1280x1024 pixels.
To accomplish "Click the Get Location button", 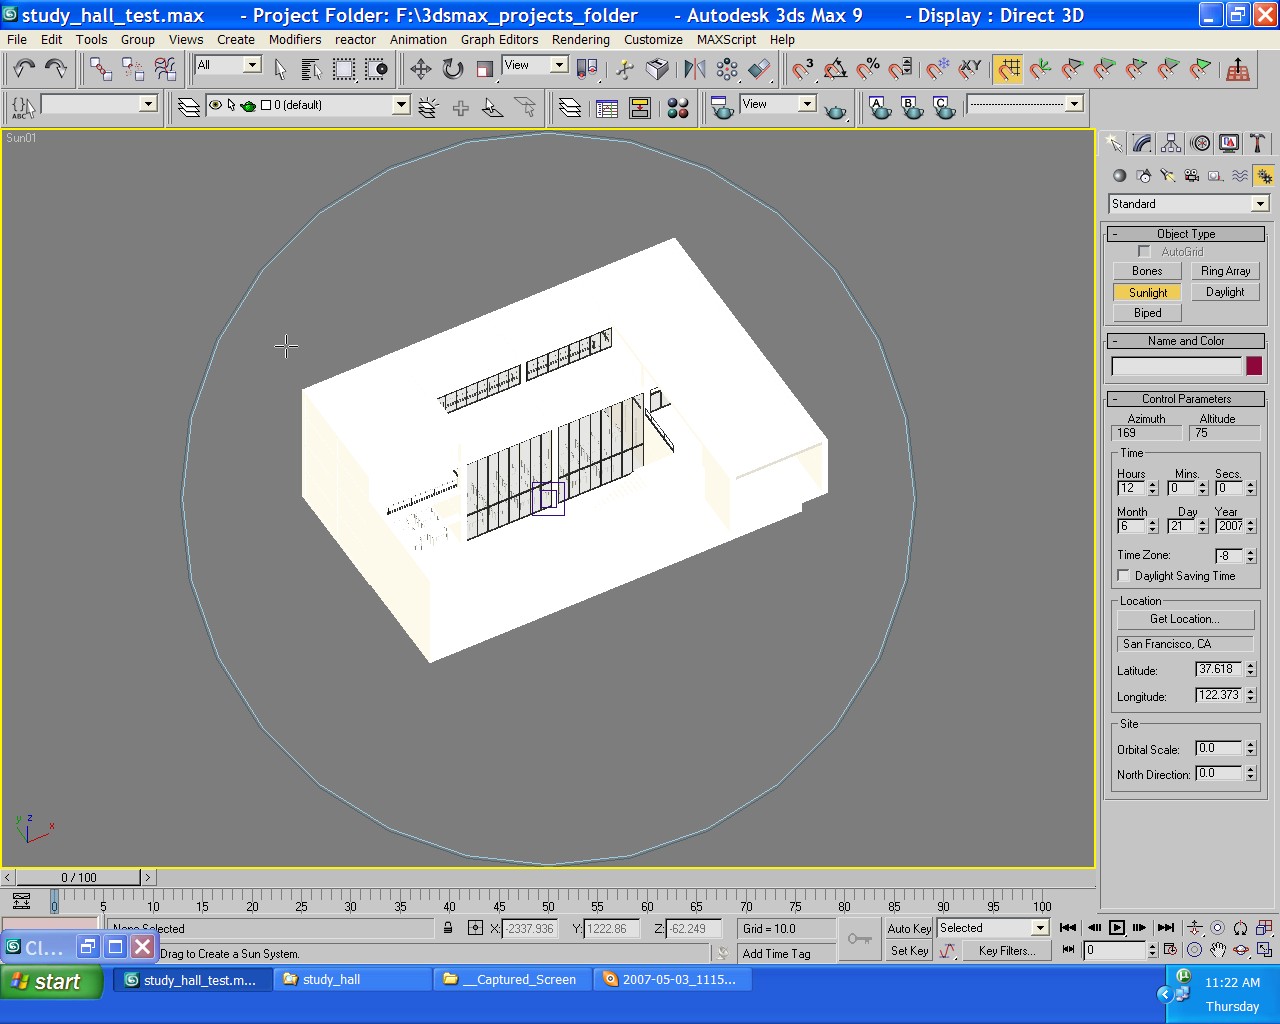I will coord(1185,618).
